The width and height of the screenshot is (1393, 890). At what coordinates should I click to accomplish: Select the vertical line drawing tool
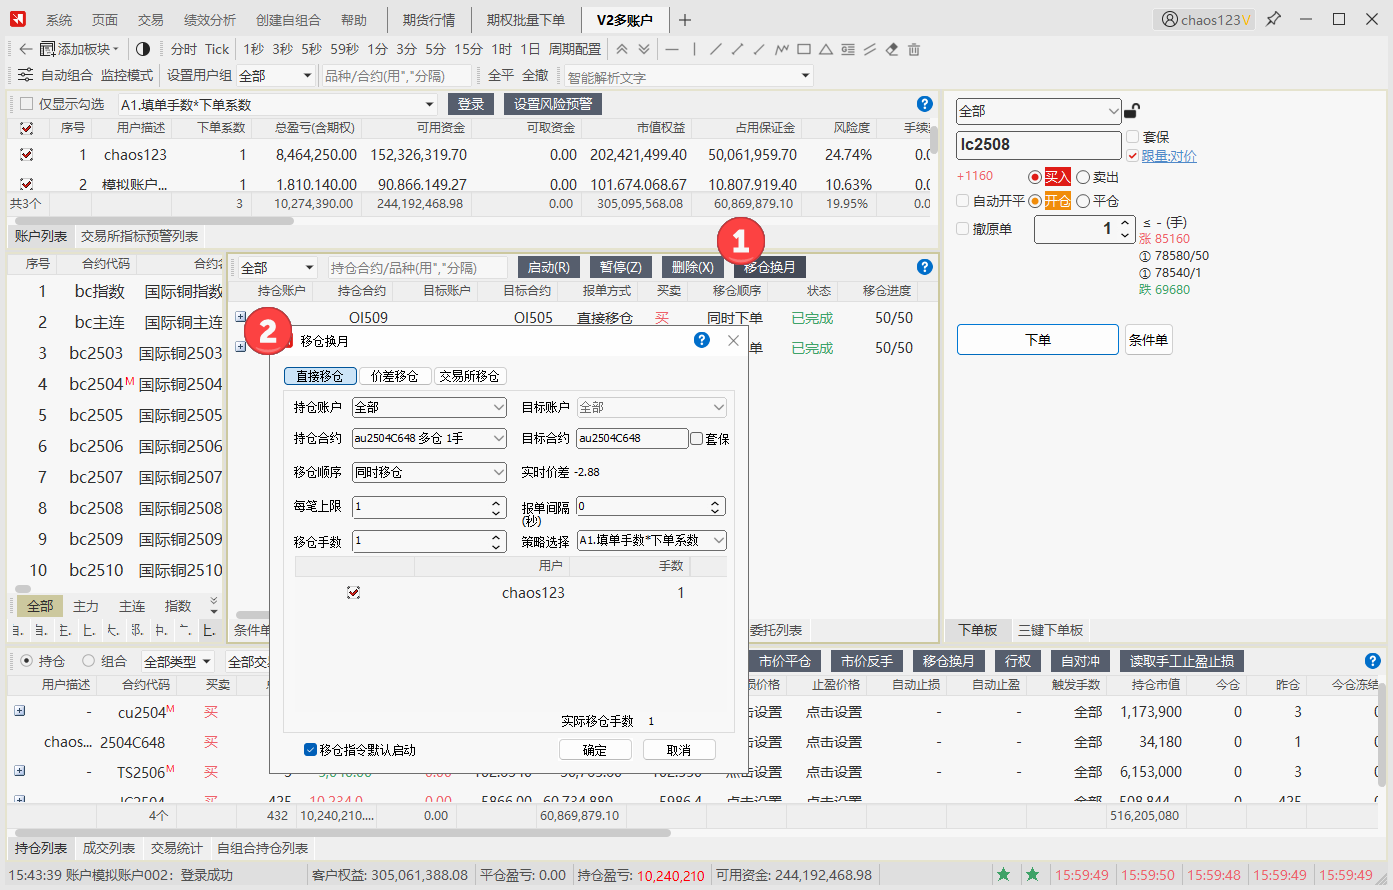(694, 49)
